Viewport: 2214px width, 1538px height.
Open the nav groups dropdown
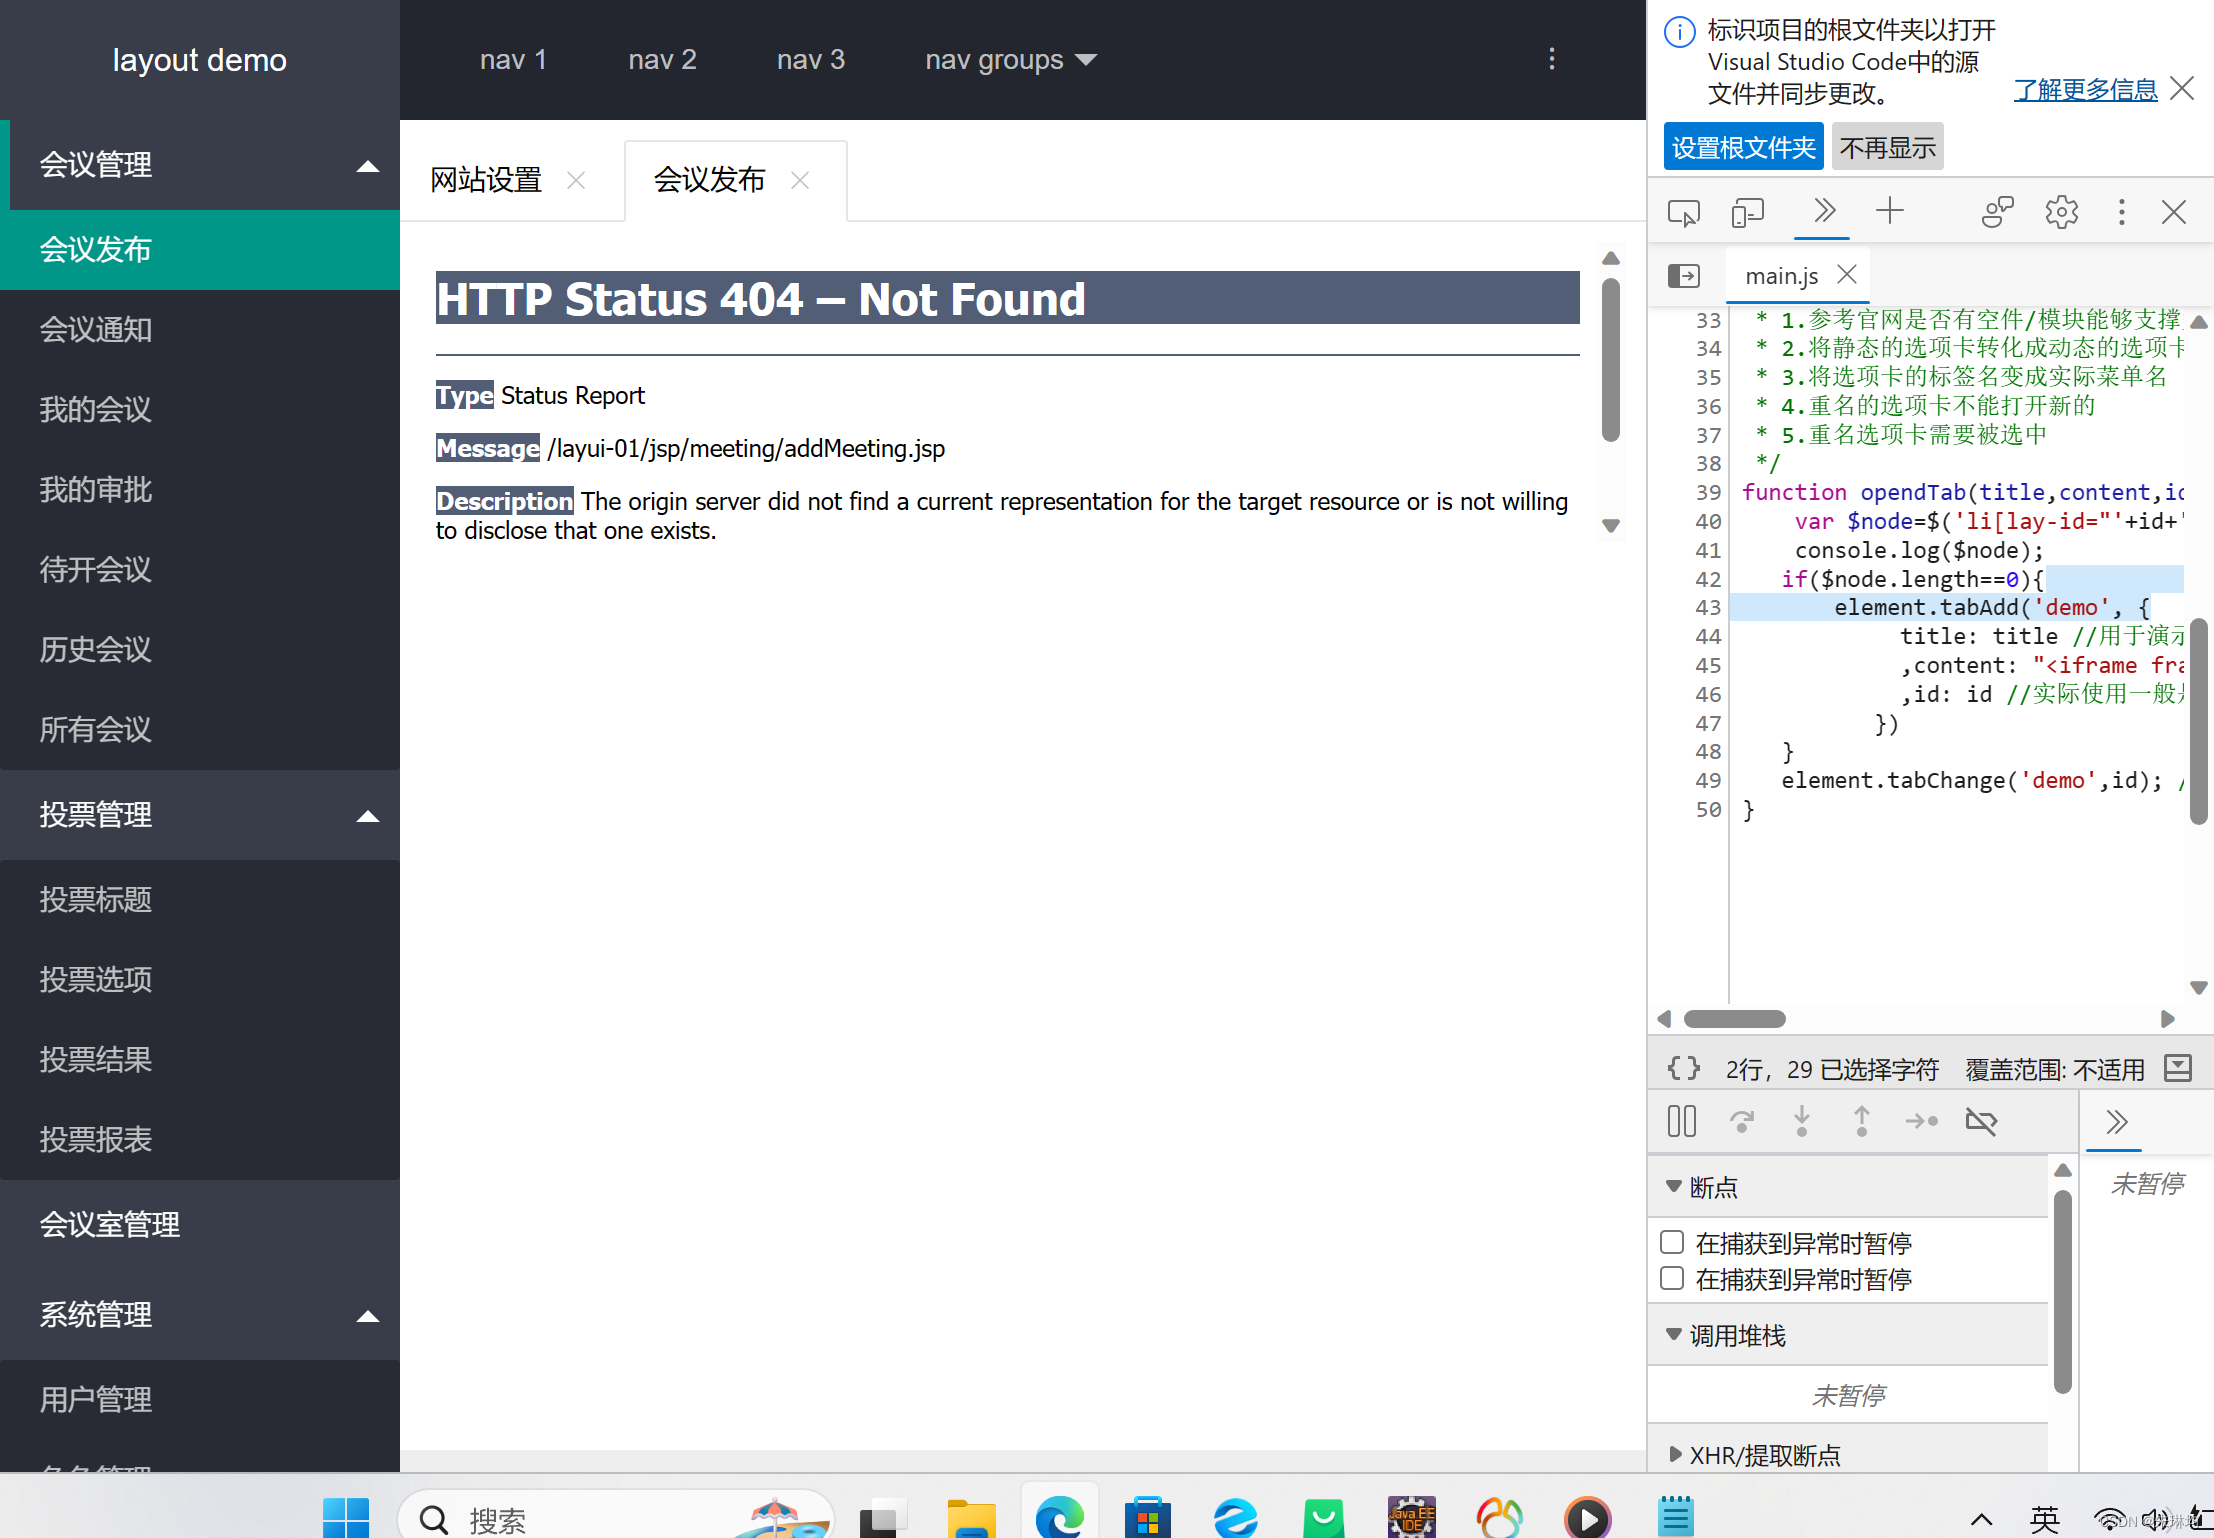[x=1010, y=59]
